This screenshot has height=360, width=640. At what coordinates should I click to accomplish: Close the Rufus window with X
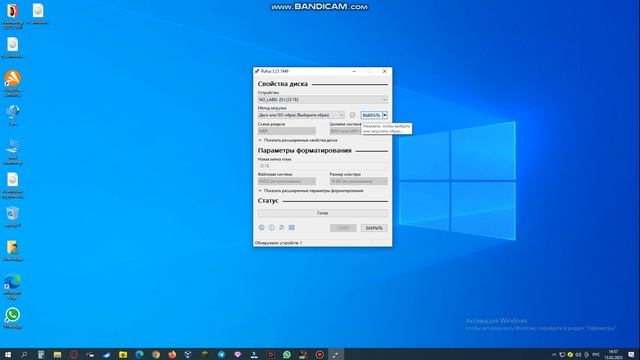[x=384, y=71]
